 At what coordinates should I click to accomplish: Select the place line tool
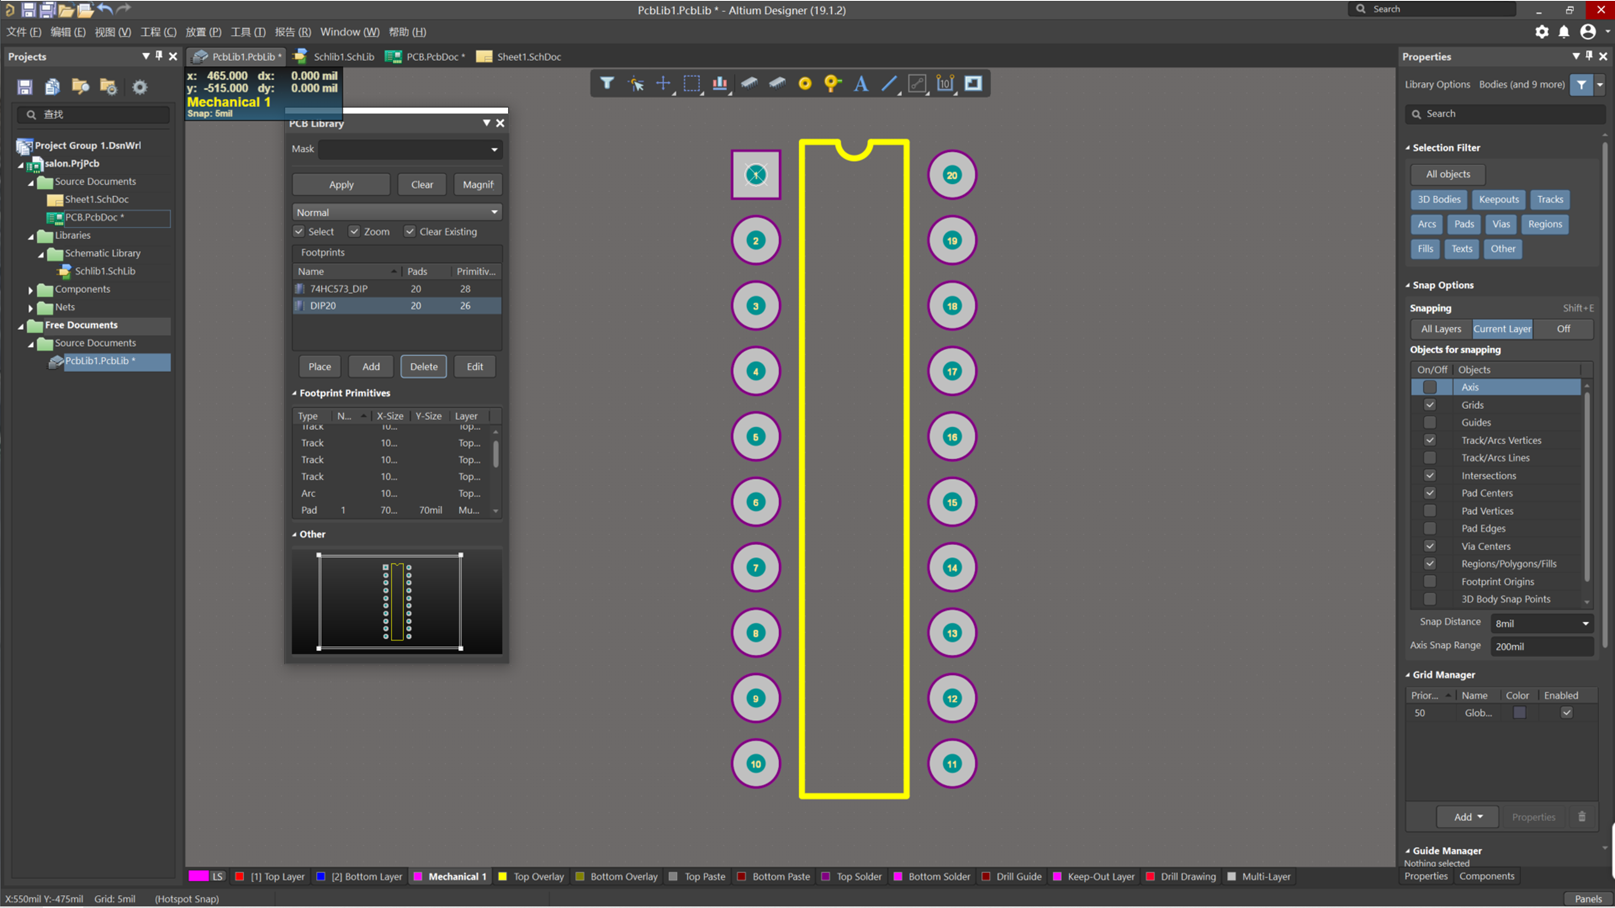pyautogui.click(x=889, y=83)
